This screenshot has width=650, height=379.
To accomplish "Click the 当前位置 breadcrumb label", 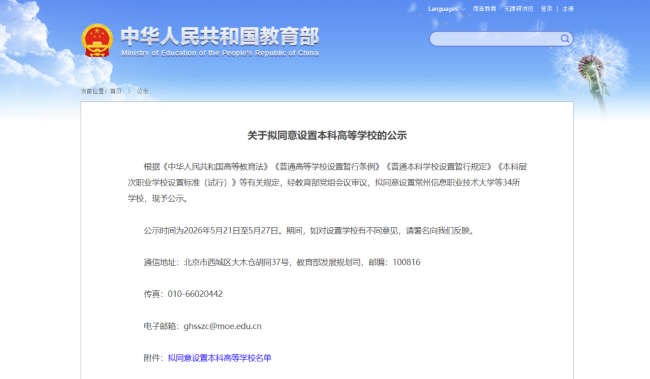I will (94, 91).
